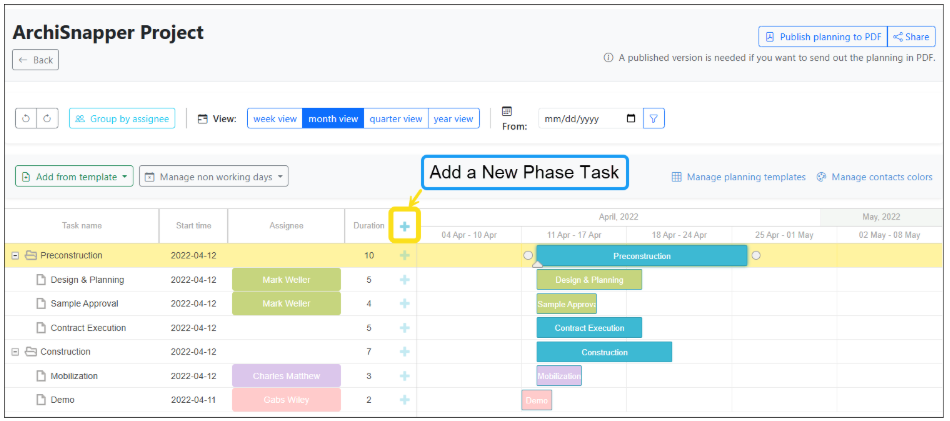Image resolution: width=950 pixels, height=421 pixels.
Task: Select year view
Action: [454, 119]
